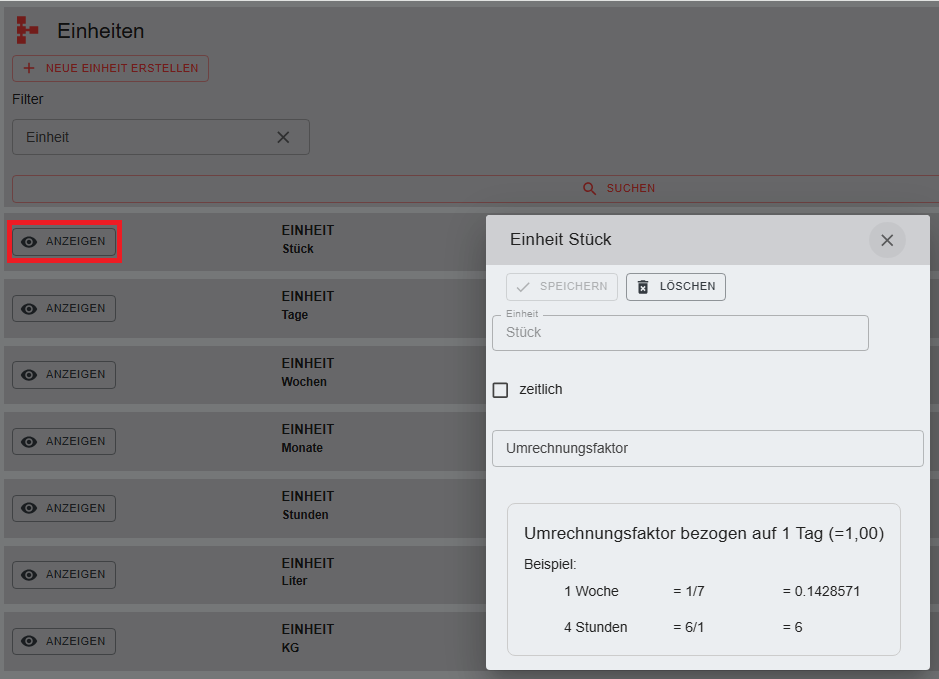Click the eye icon in Tage row
The image size is (939, 679).
(29, 309)
